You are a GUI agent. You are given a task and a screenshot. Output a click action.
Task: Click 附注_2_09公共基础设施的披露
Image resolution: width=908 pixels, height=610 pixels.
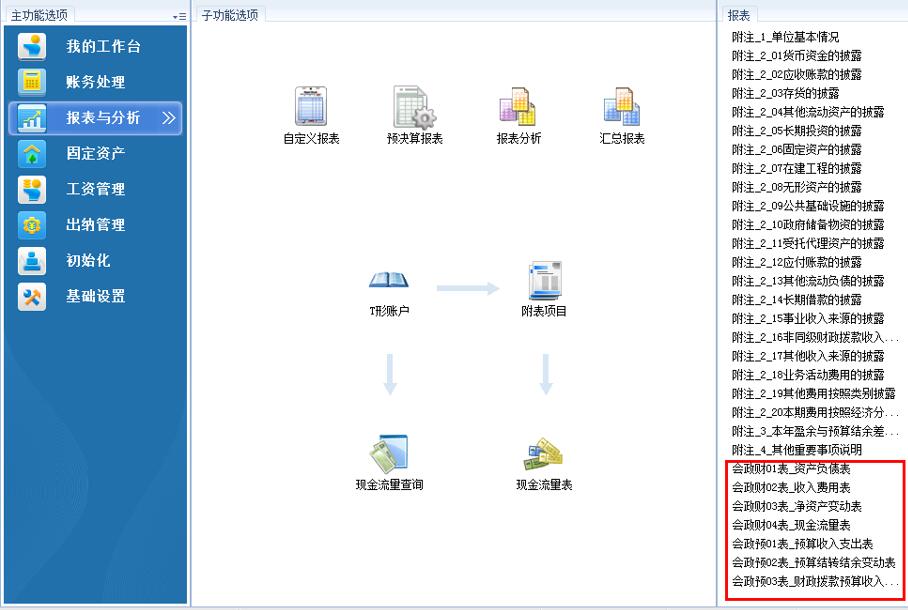[x=808, y=206]
